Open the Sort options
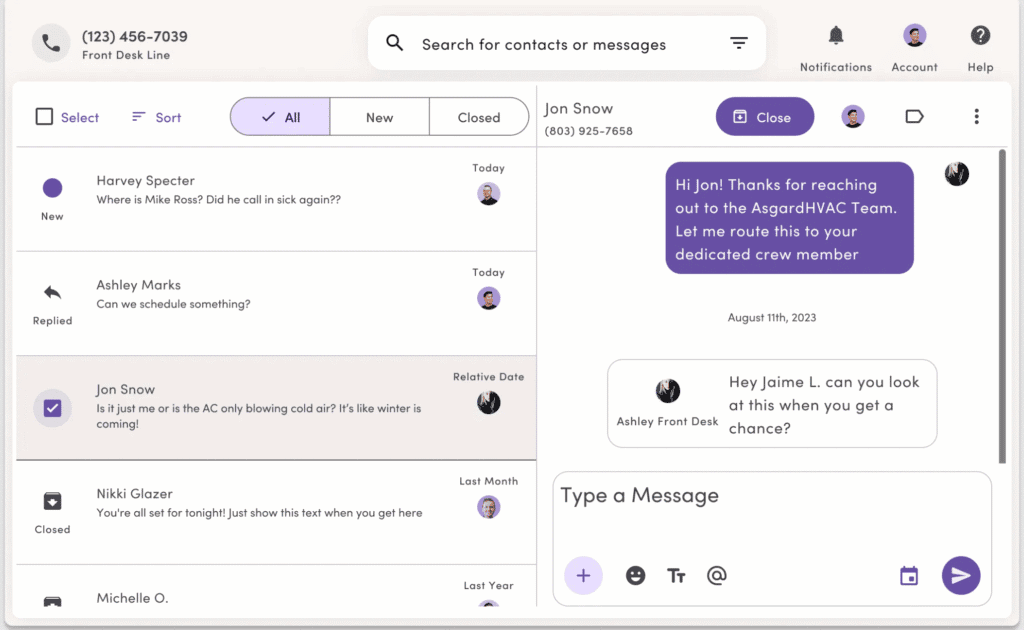Screen dimensions: 1024x630 click(157, 117)
